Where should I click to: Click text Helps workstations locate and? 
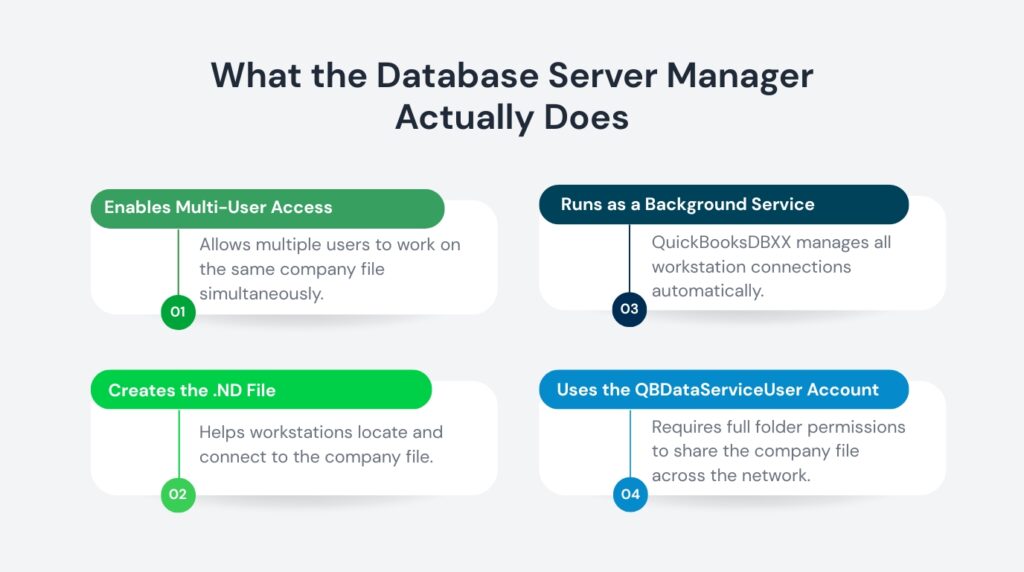(321, 432)
